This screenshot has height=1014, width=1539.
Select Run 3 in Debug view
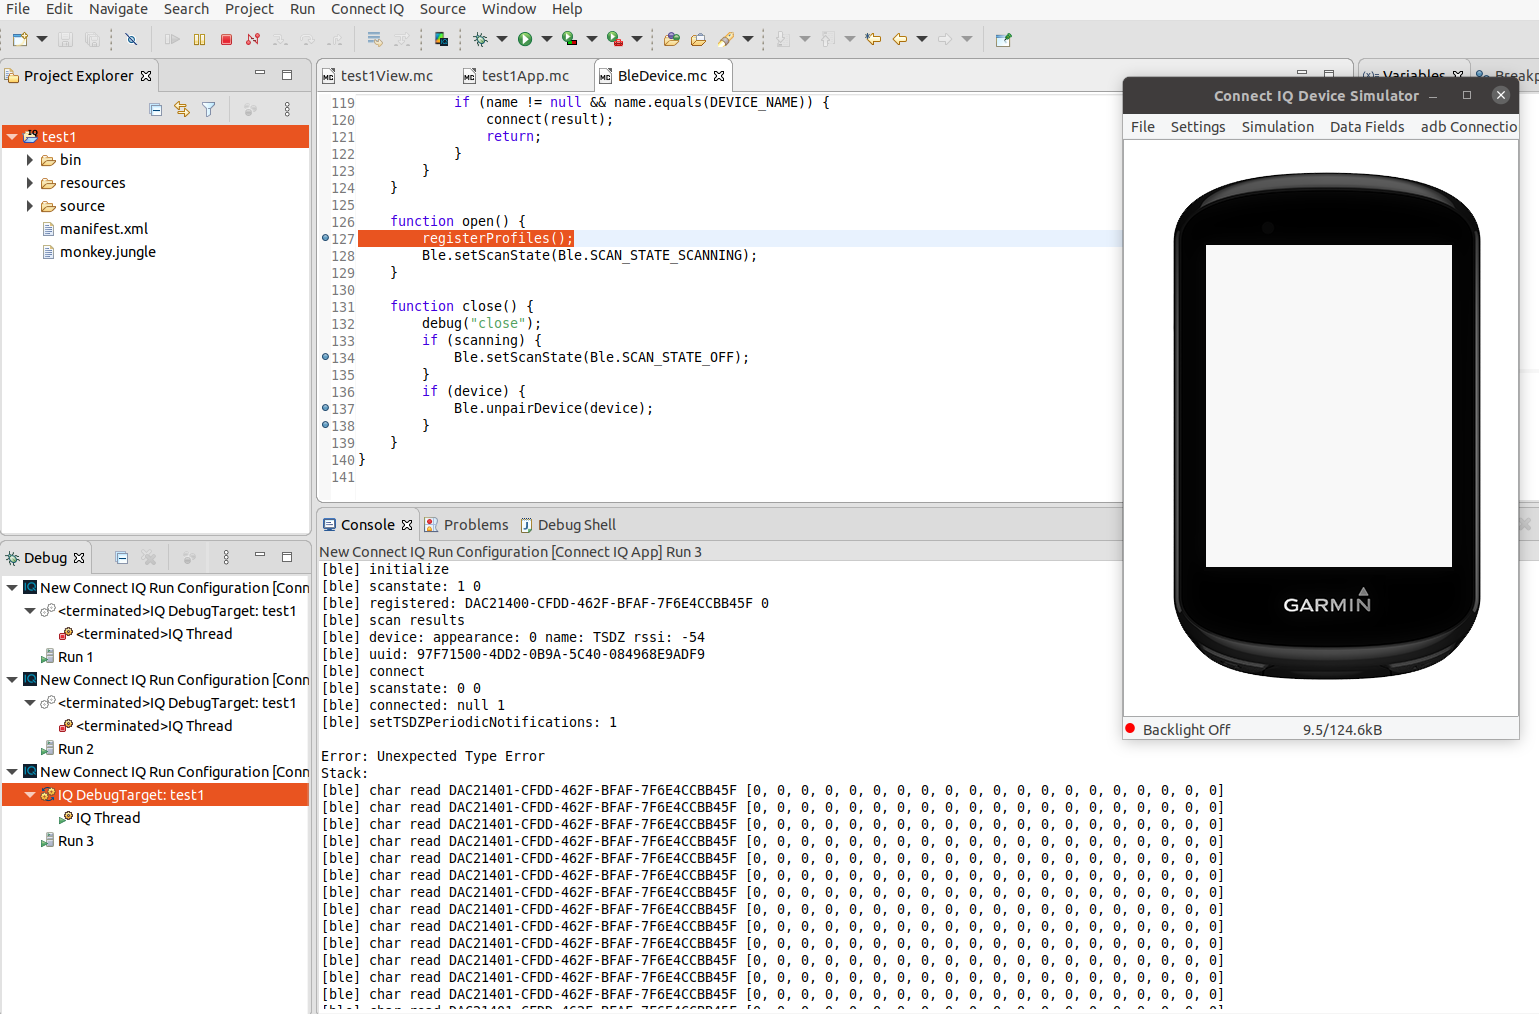coord(76,841)
